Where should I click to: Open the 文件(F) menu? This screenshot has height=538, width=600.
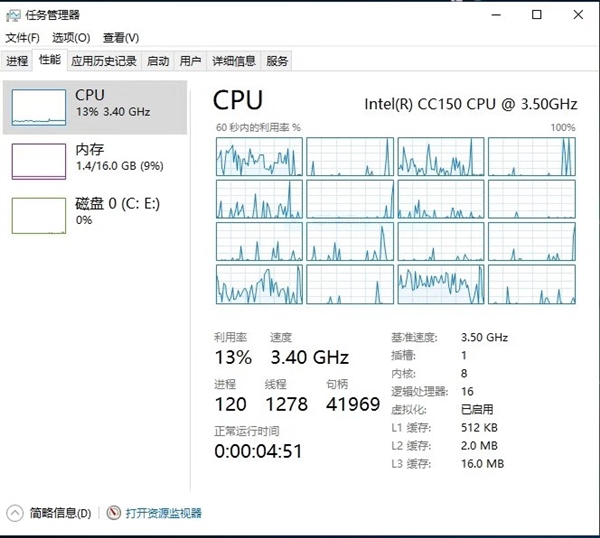[22, 38]
